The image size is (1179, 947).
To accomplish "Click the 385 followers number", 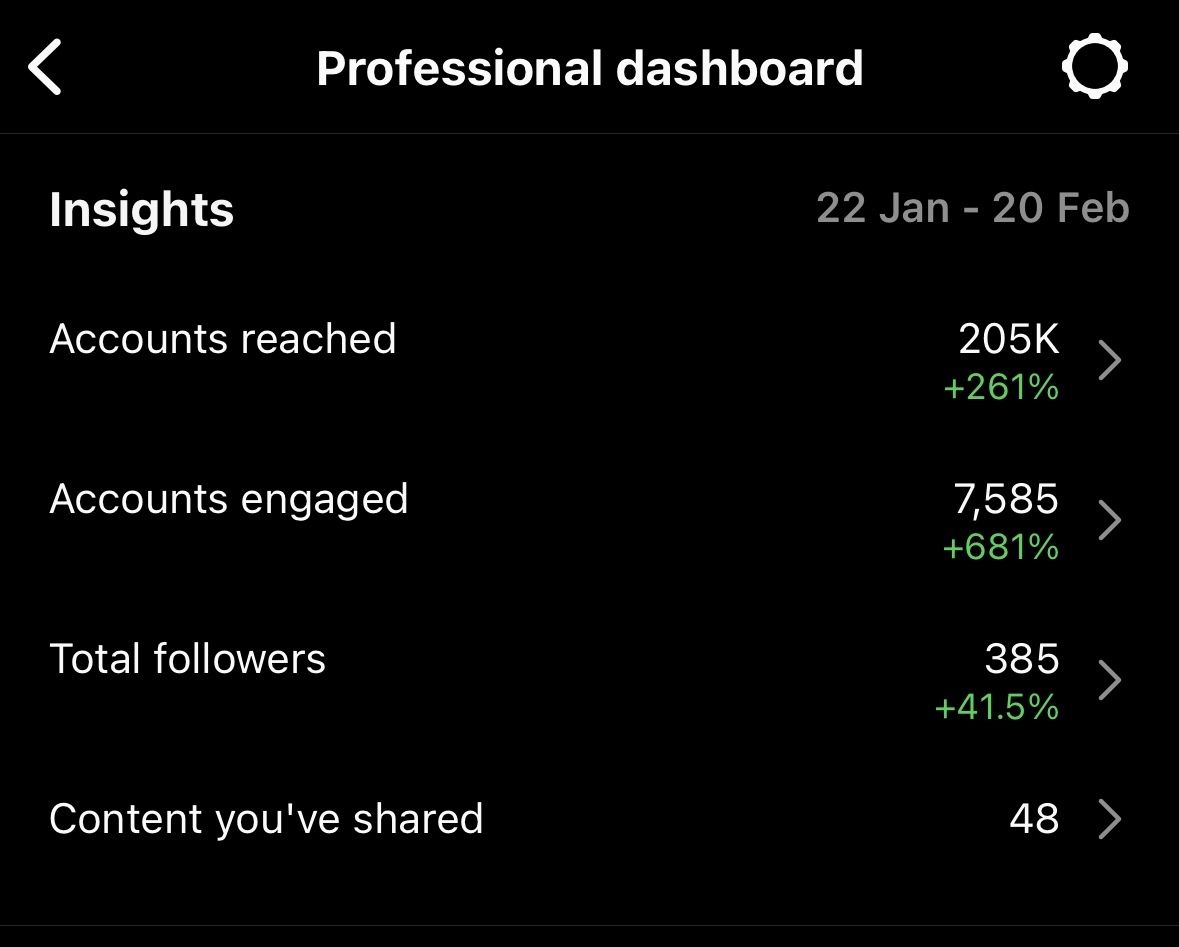I will click(1021, 659).
